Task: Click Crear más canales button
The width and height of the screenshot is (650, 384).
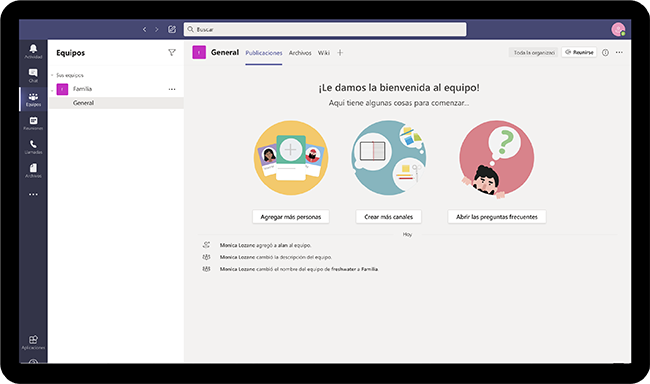Action: (x=388, y=217)
